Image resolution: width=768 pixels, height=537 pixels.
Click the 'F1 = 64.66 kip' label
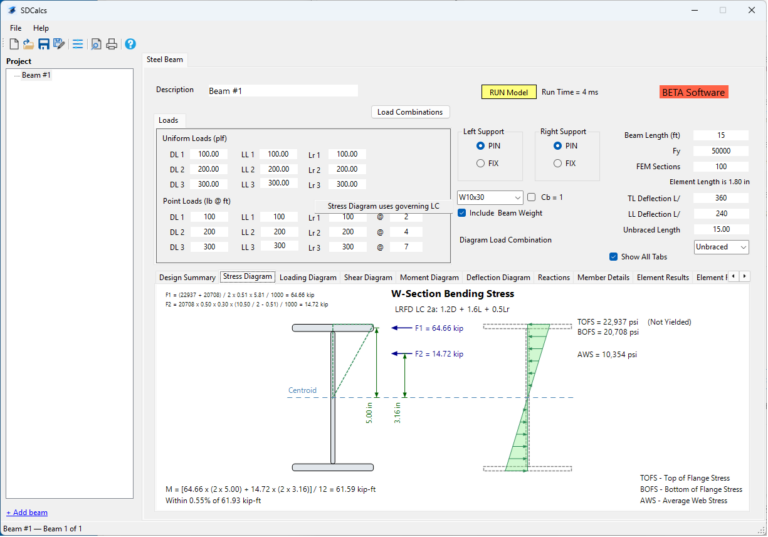pos(439,328)
